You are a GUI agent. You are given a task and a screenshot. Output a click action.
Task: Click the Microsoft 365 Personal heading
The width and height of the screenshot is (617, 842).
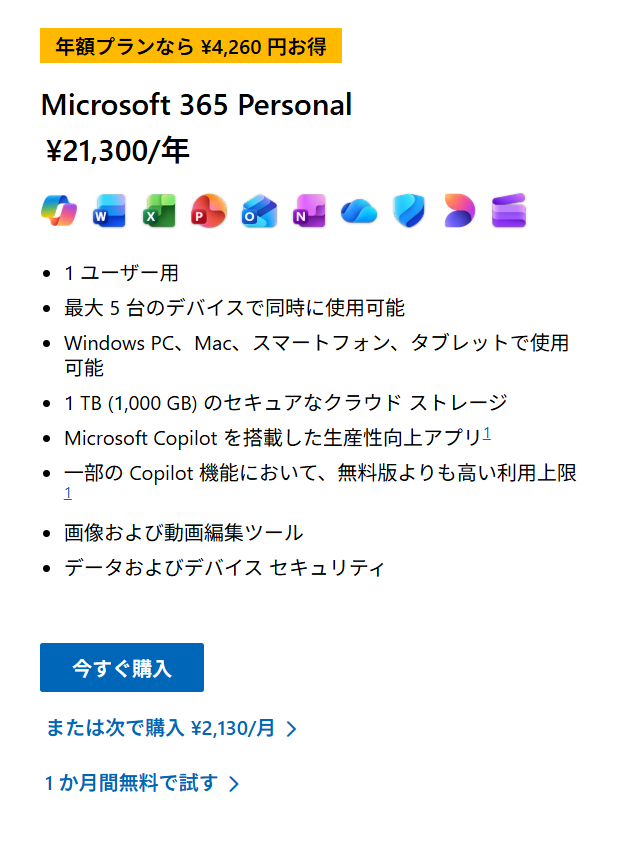pos(196,105)
